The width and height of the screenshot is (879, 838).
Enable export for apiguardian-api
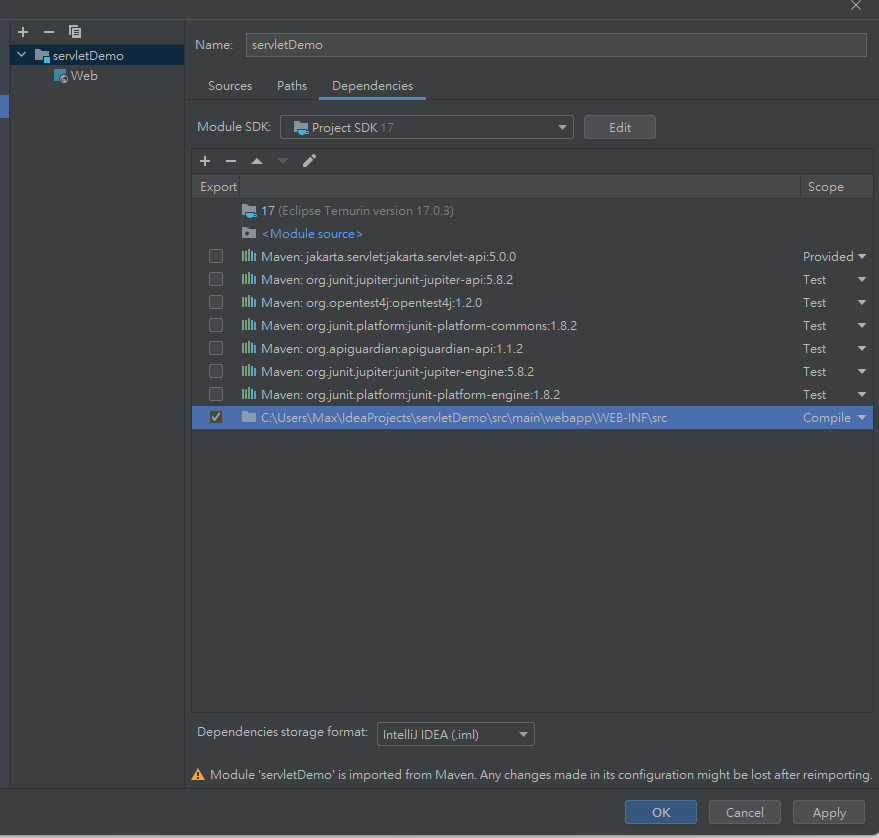(216, 348)
